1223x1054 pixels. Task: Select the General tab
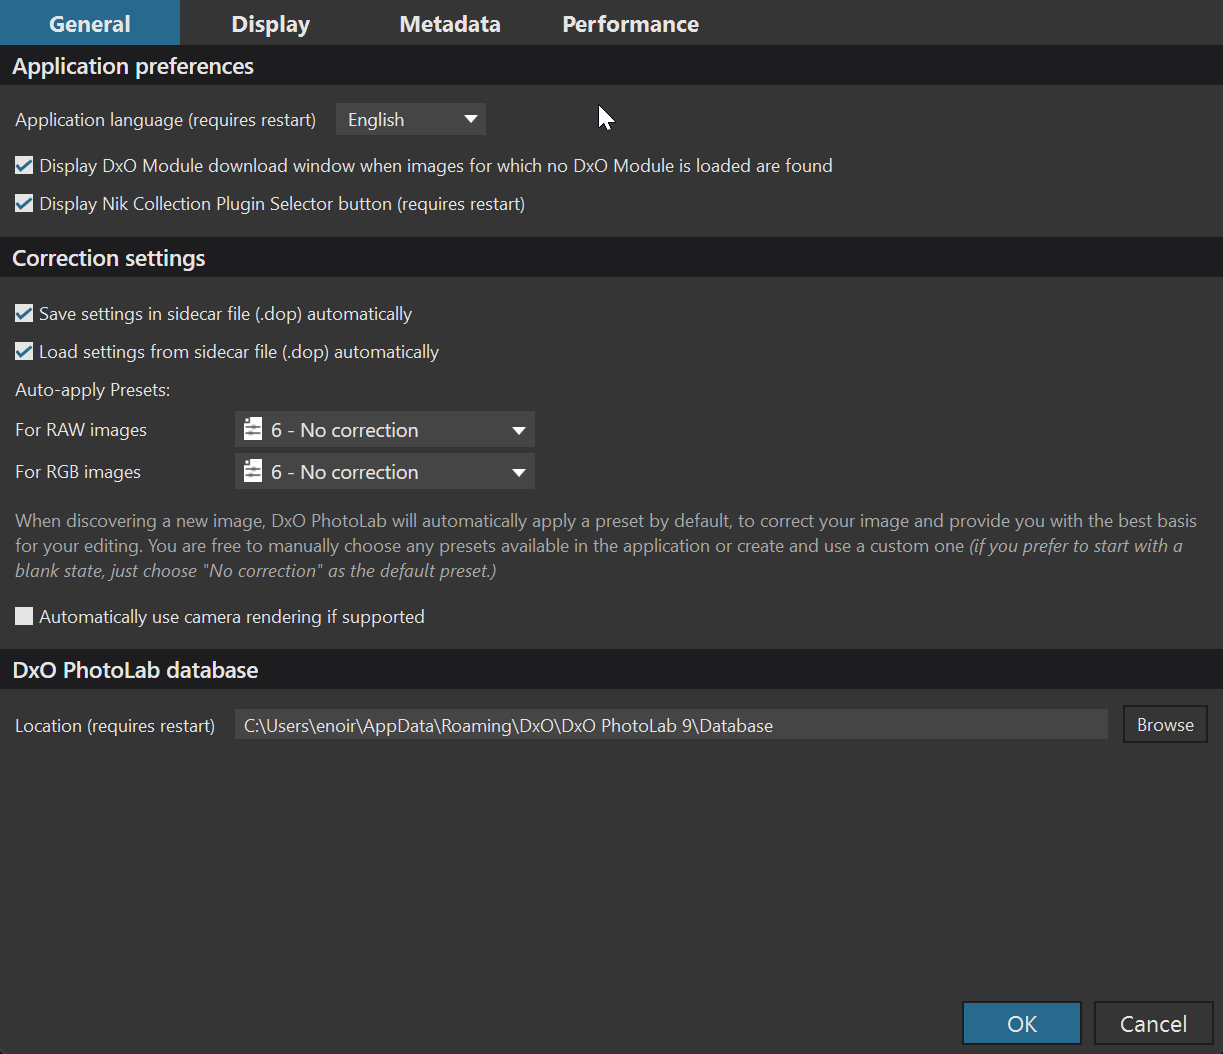tap(90, 24)
